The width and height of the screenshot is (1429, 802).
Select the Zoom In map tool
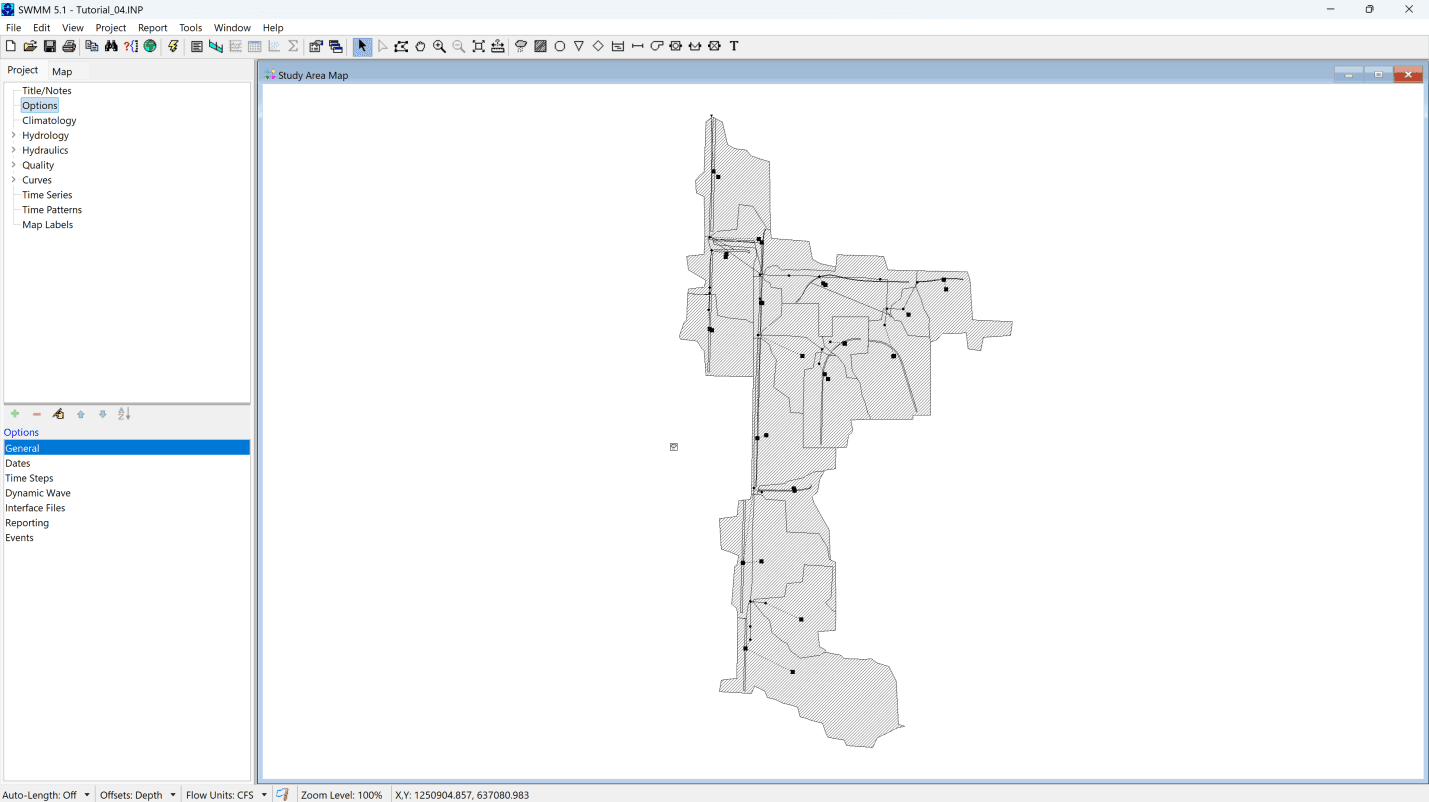439,46
